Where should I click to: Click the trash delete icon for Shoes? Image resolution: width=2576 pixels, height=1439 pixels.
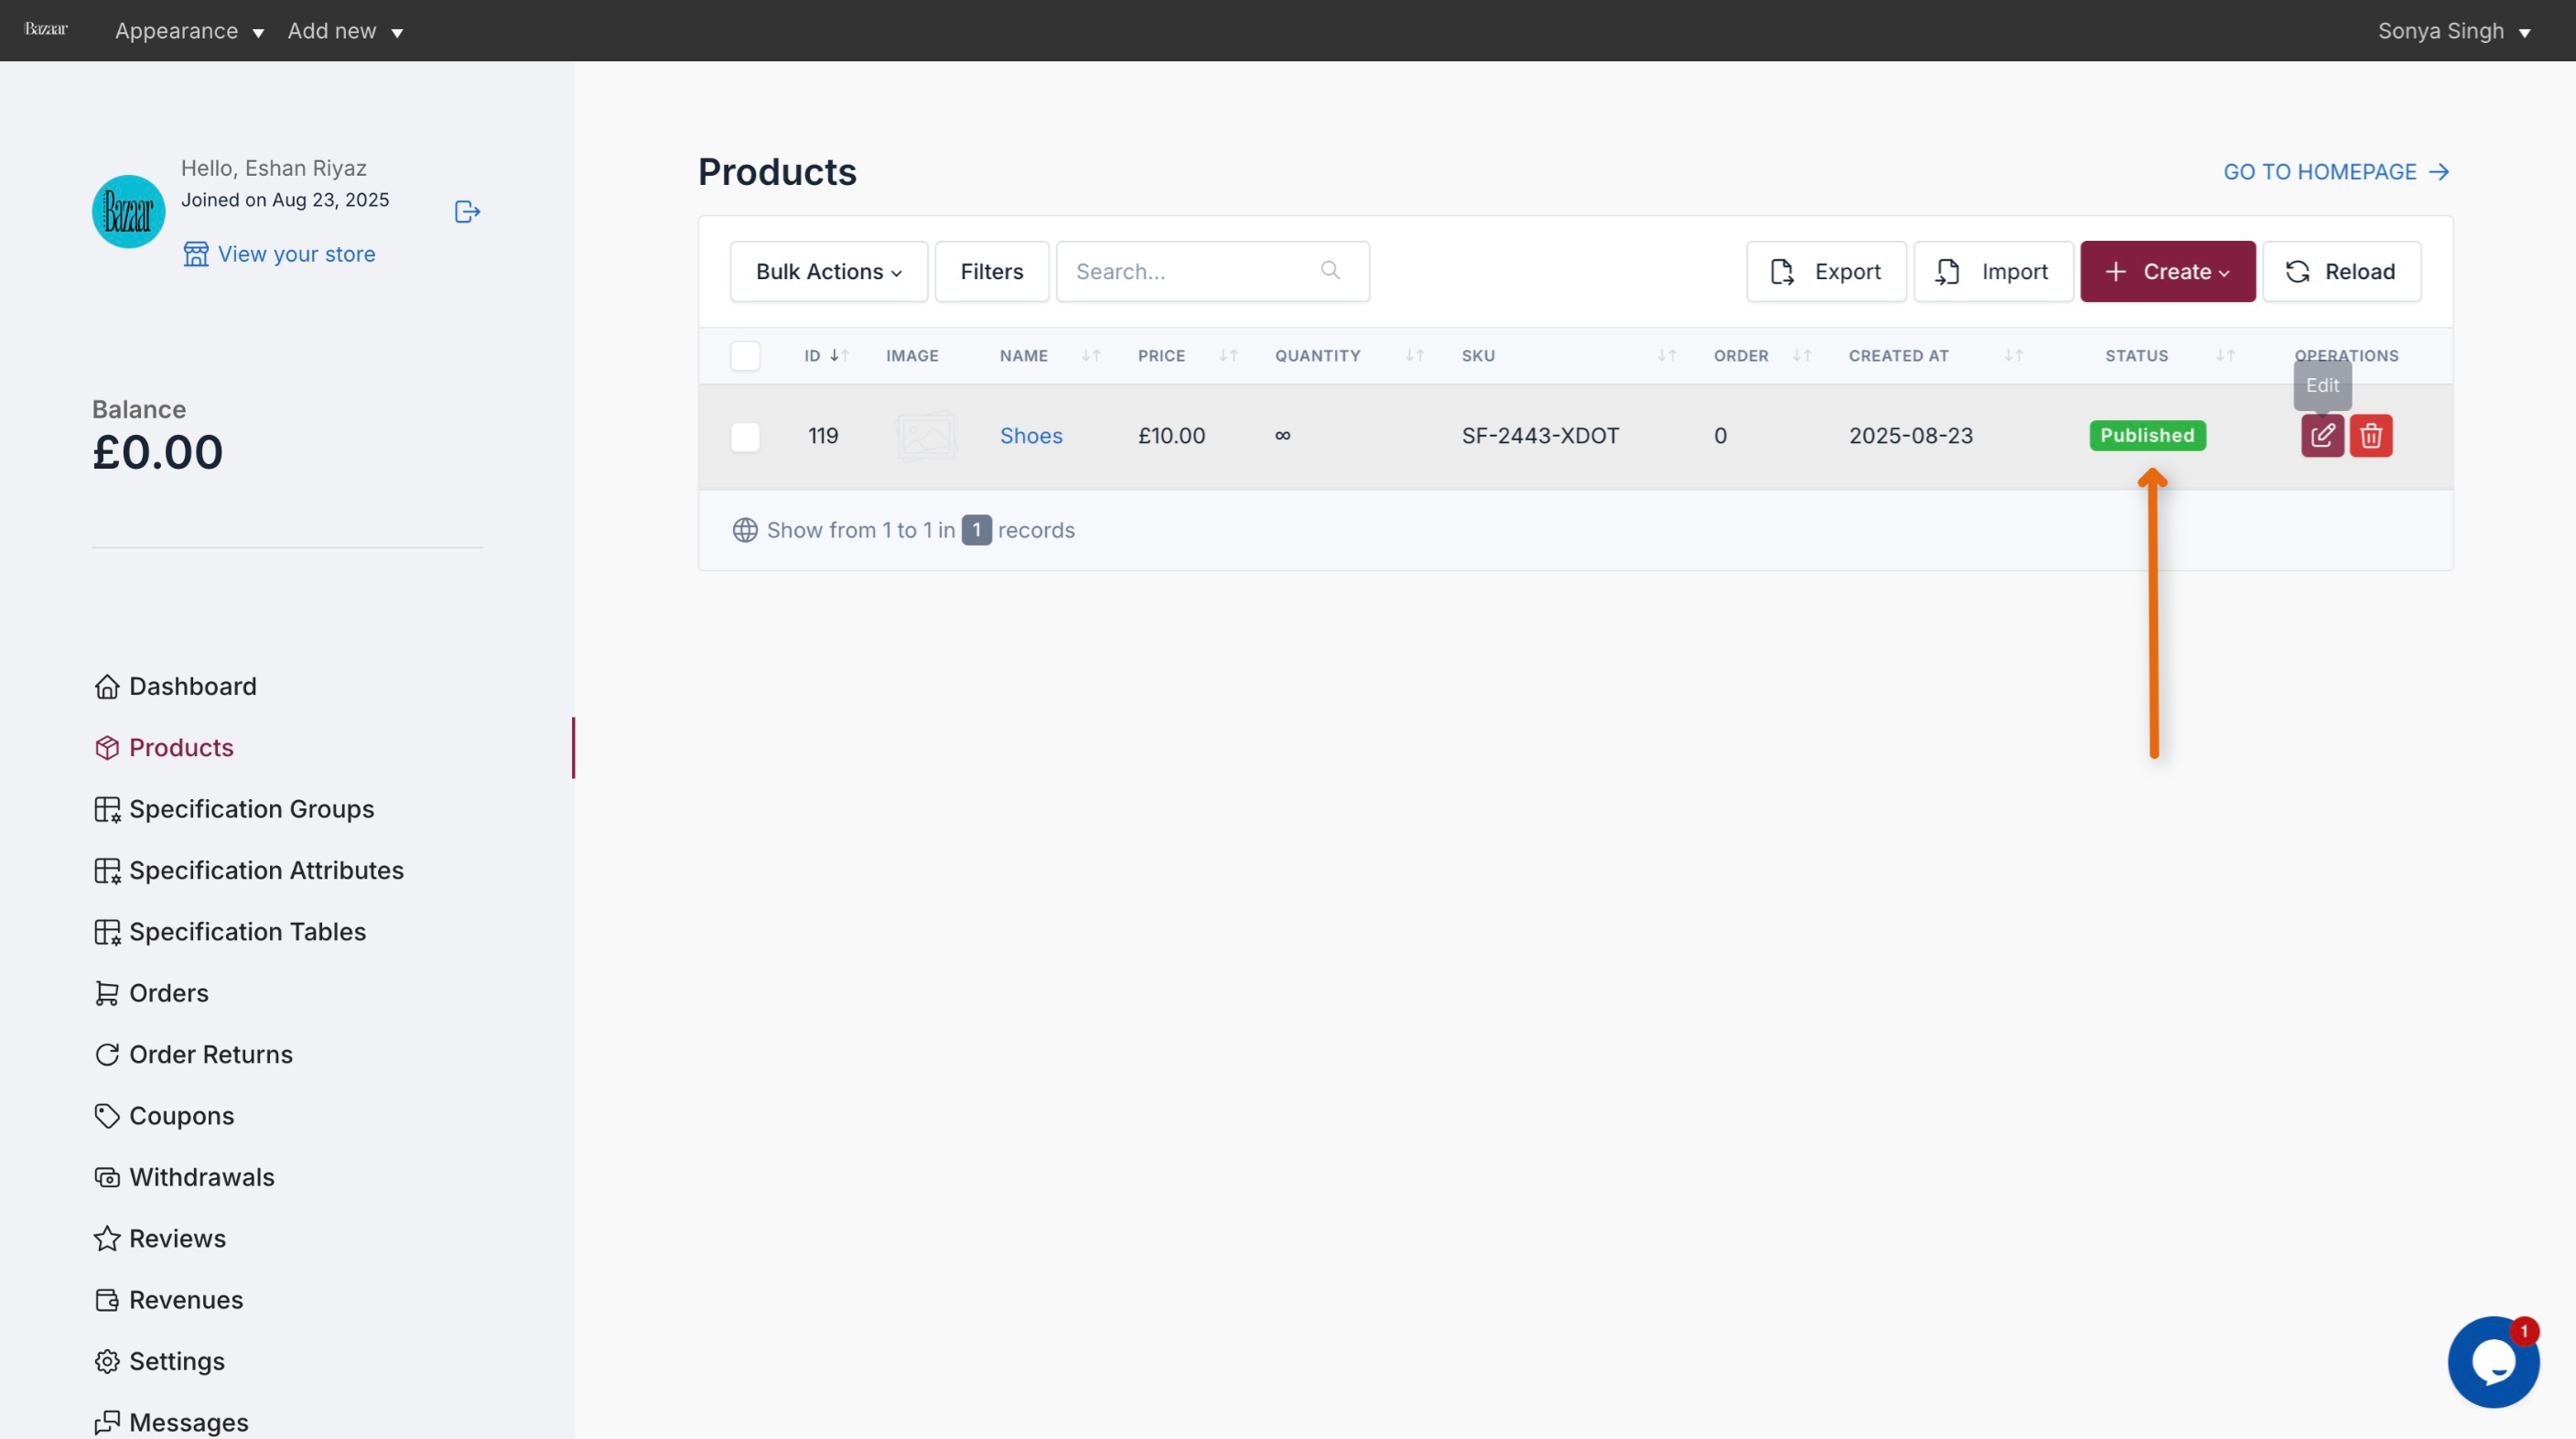coord(2370,435)
